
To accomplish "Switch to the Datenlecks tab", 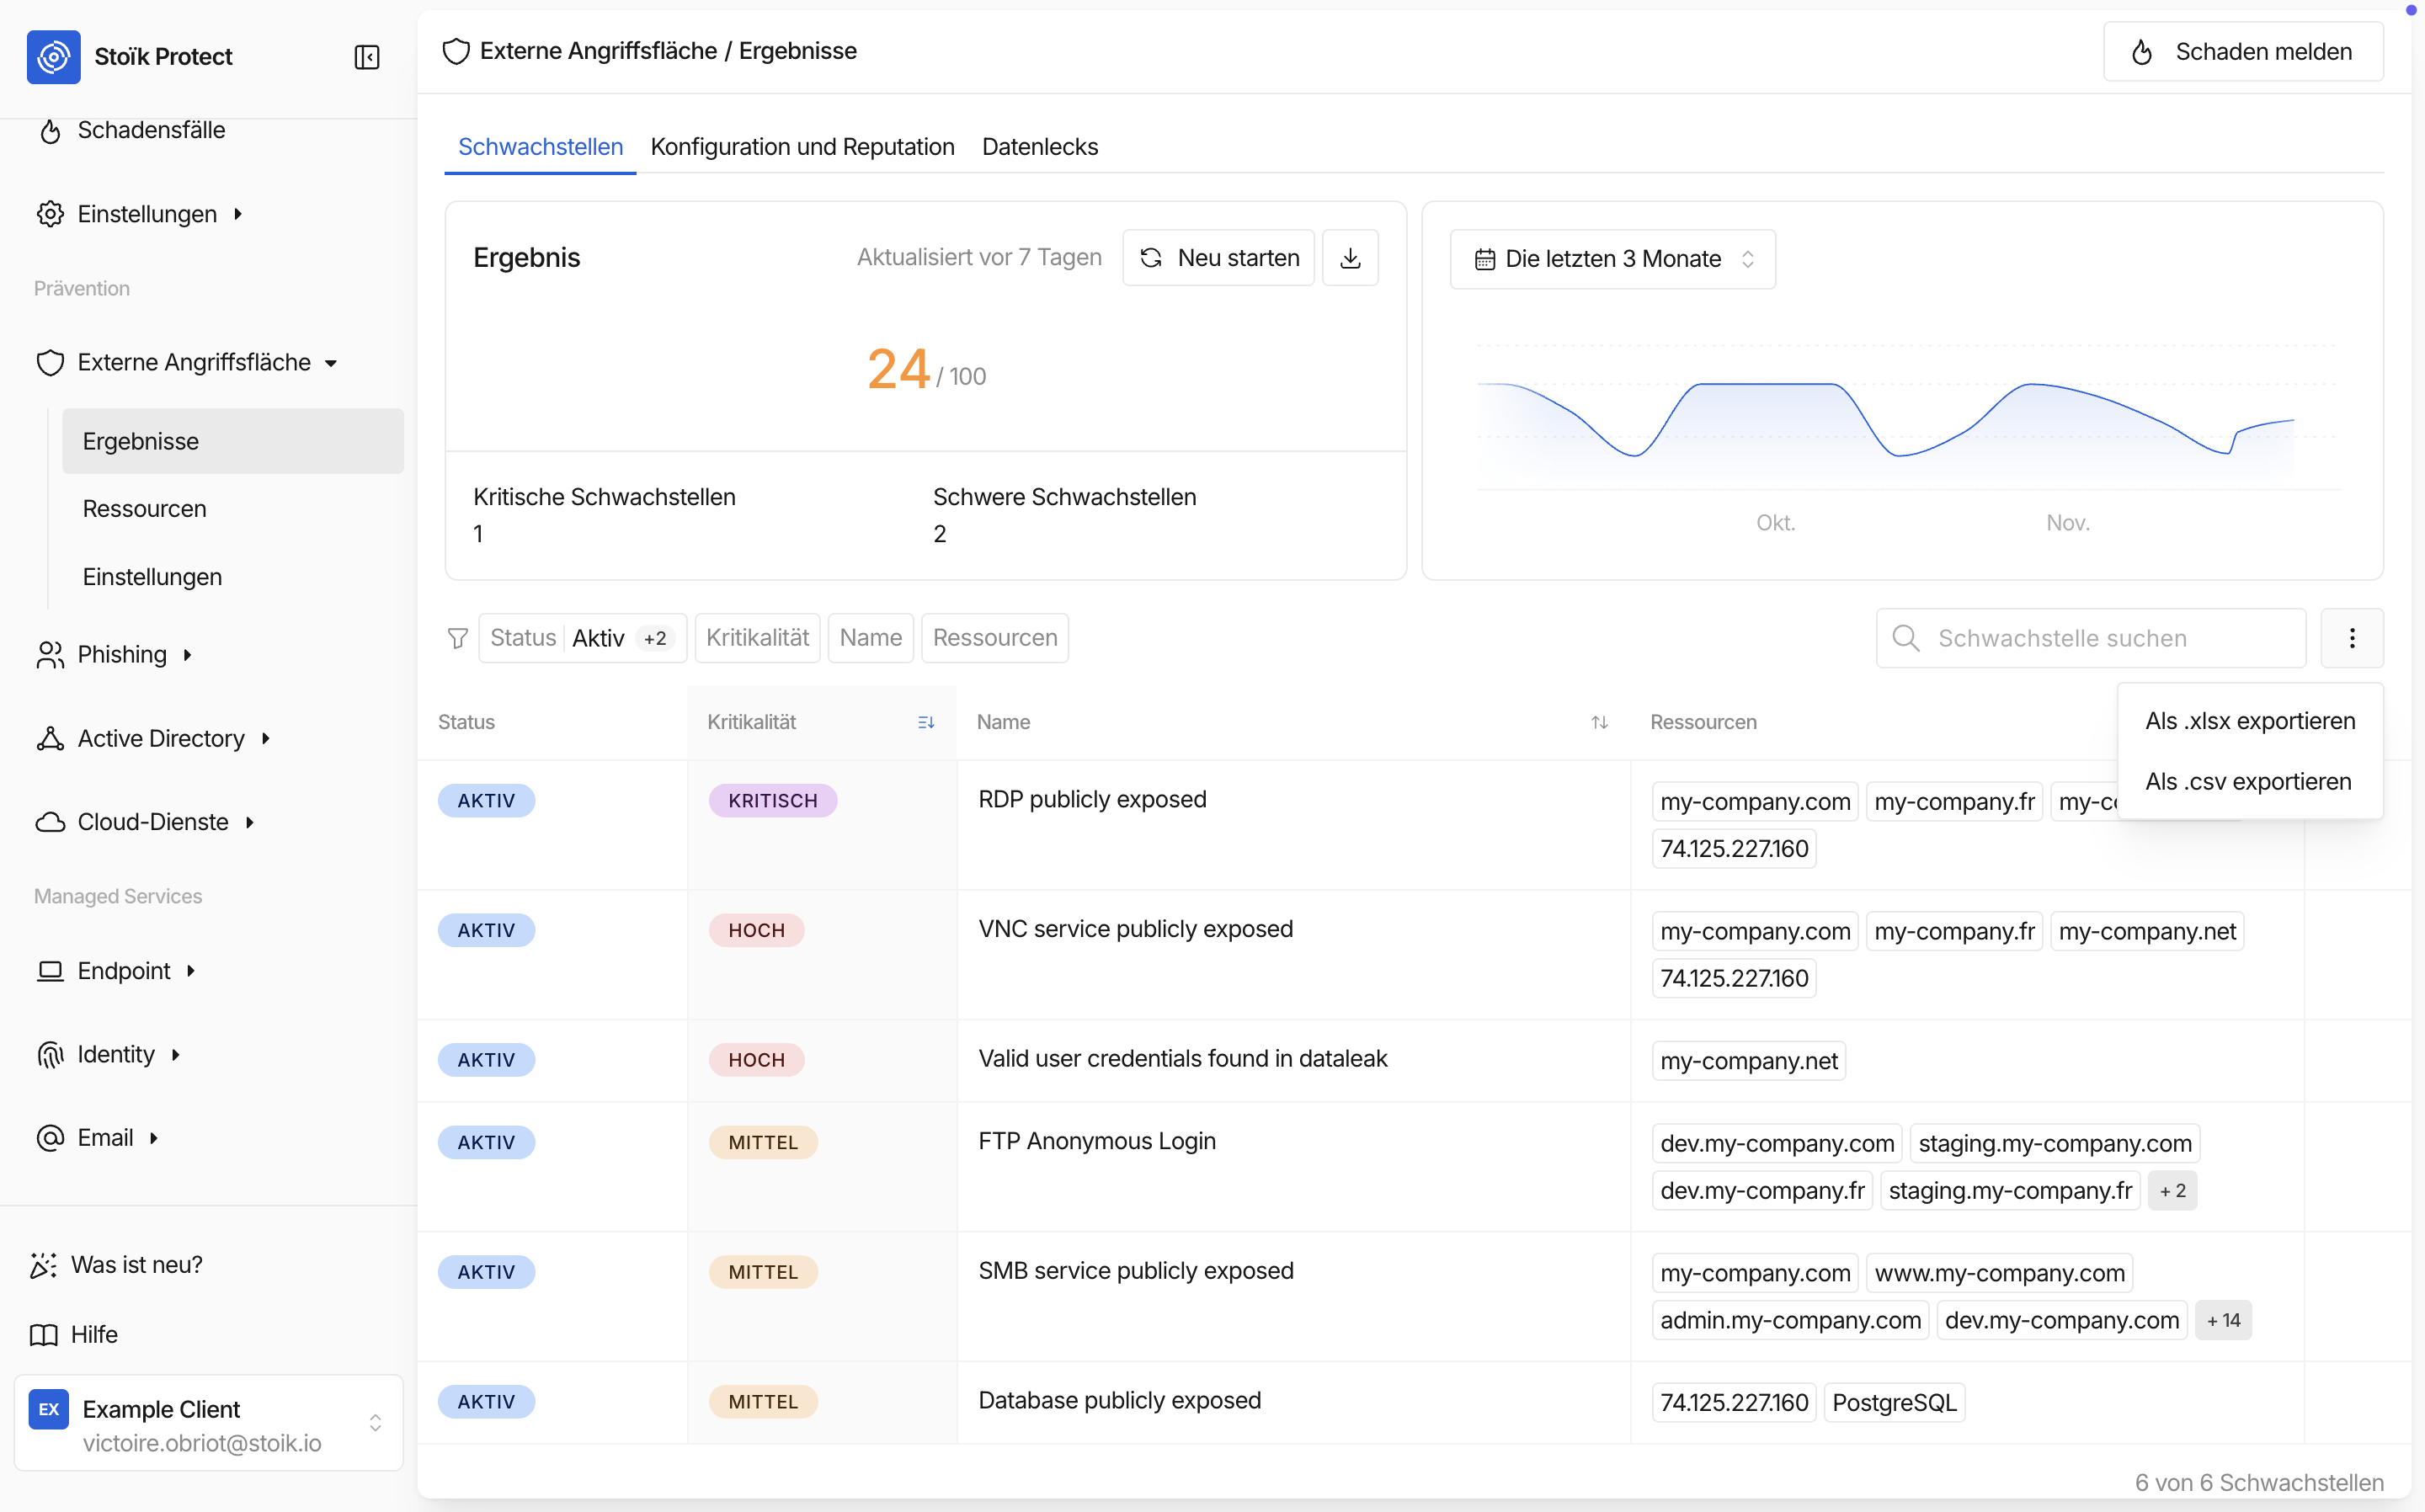I will click(x=1039, y=147).
